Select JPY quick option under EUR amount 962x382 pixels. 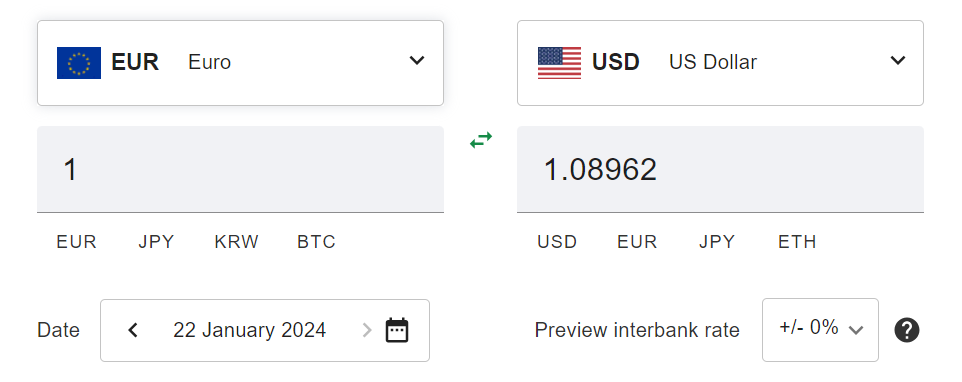(x=156, y=242)
